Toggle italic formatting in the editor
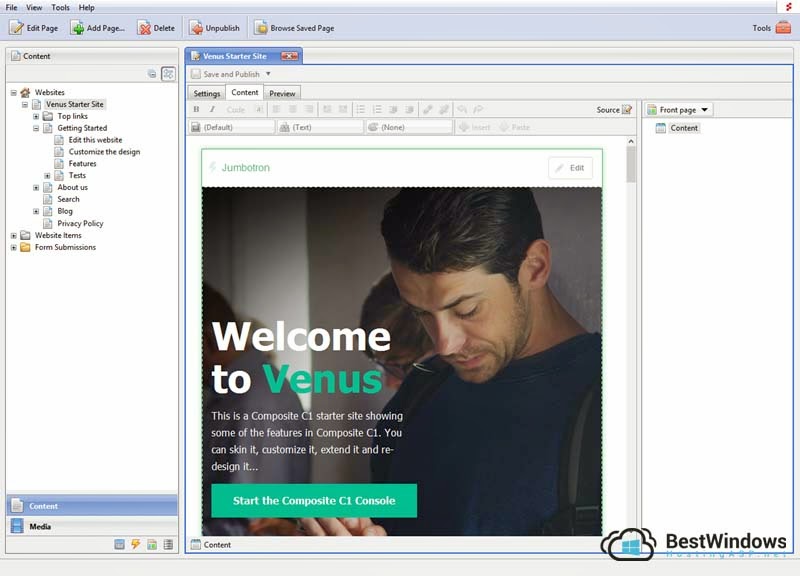 [212, 109]
